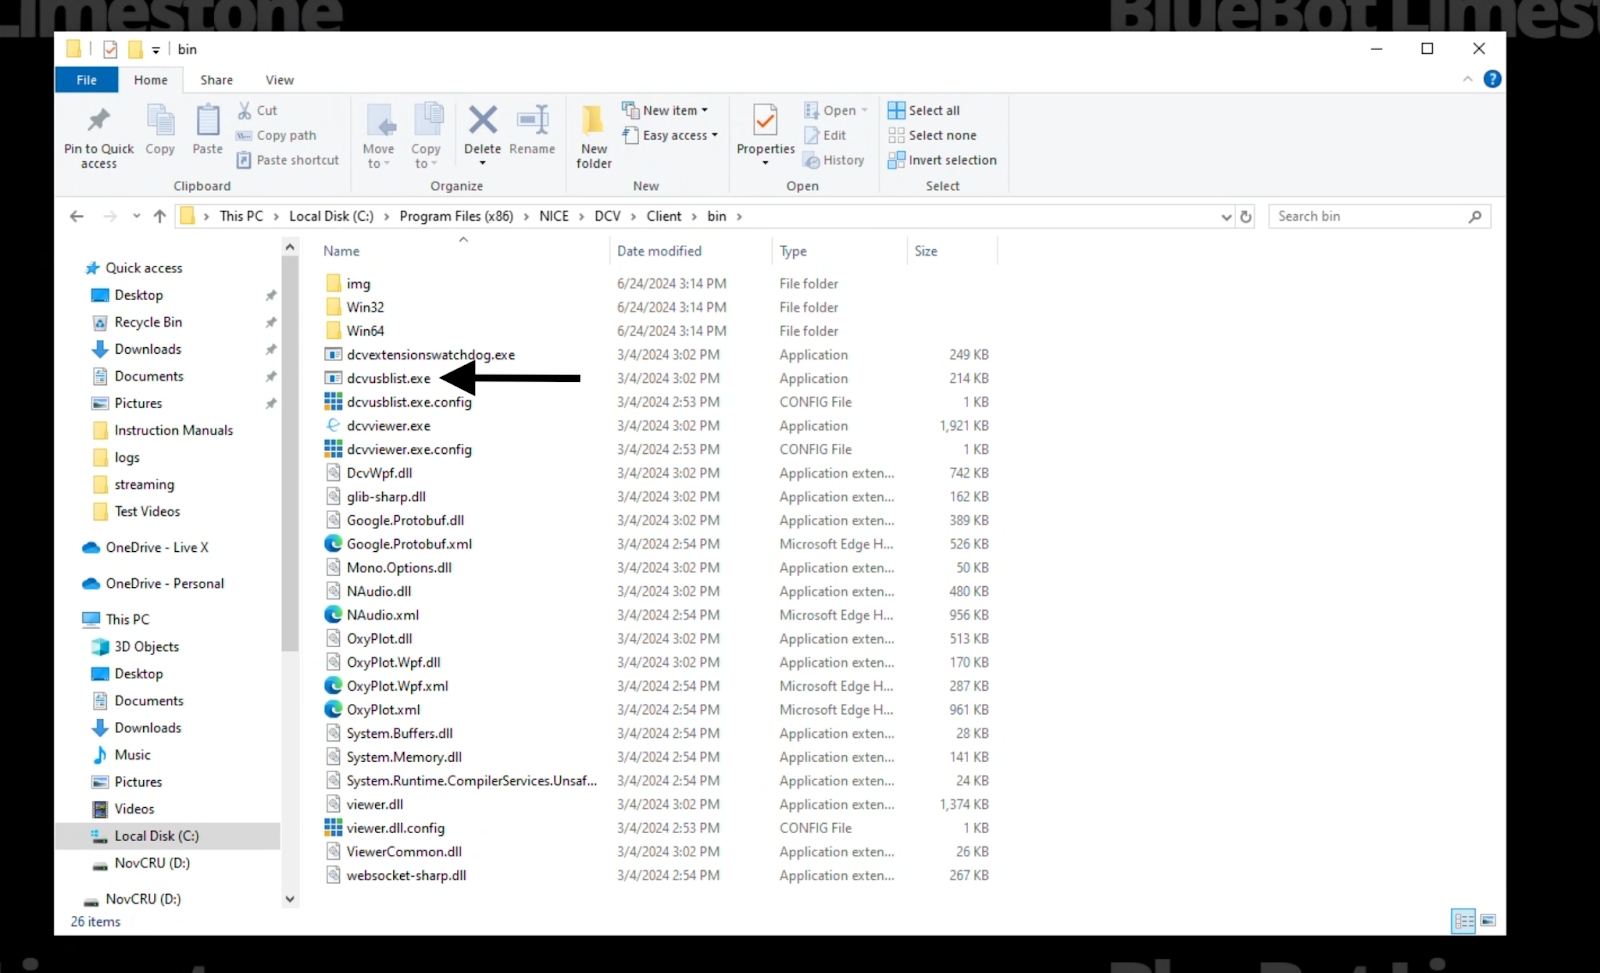Click Program Files (x86) in breadcrumb
The height and width of the screenshot is (973, 1600).
(456, 216)
